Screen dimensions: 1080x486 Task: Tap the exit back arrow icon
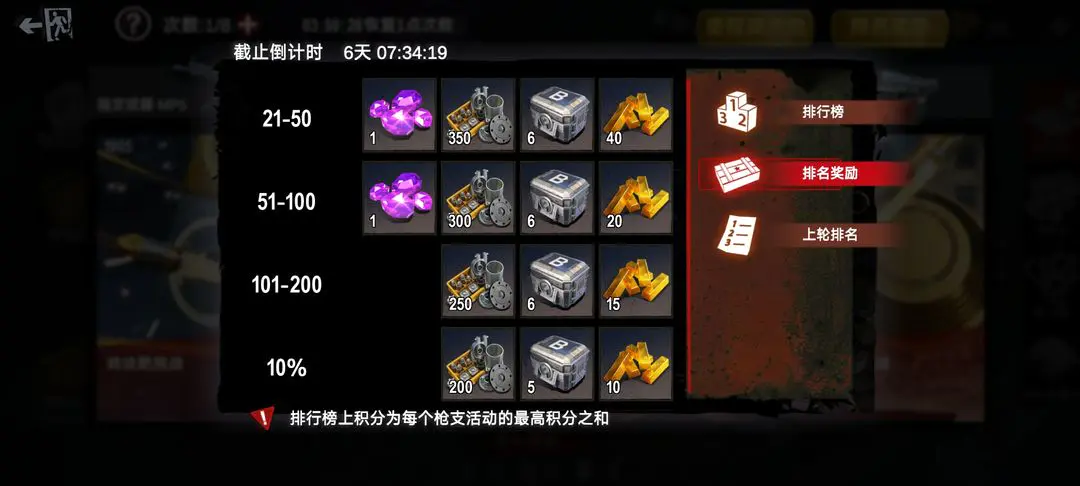[x=45, y=25]
